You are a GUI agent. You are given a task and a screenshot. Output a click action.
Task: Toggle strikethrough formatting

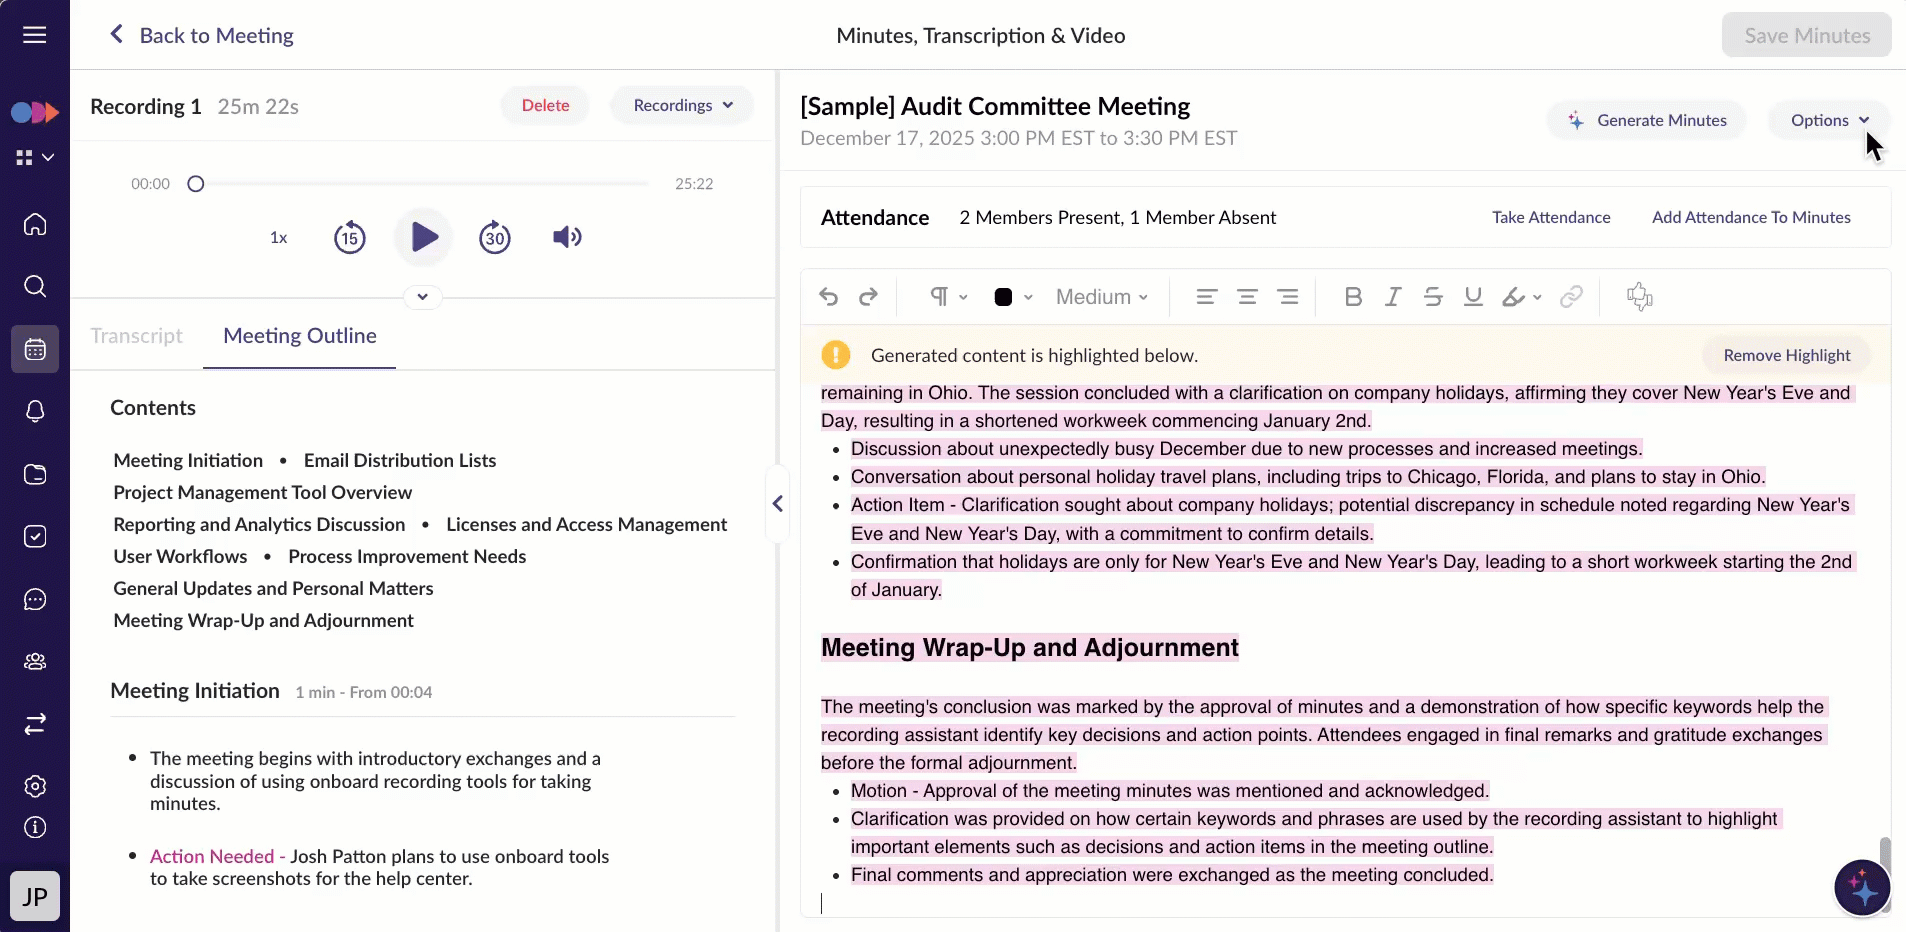1433,297
